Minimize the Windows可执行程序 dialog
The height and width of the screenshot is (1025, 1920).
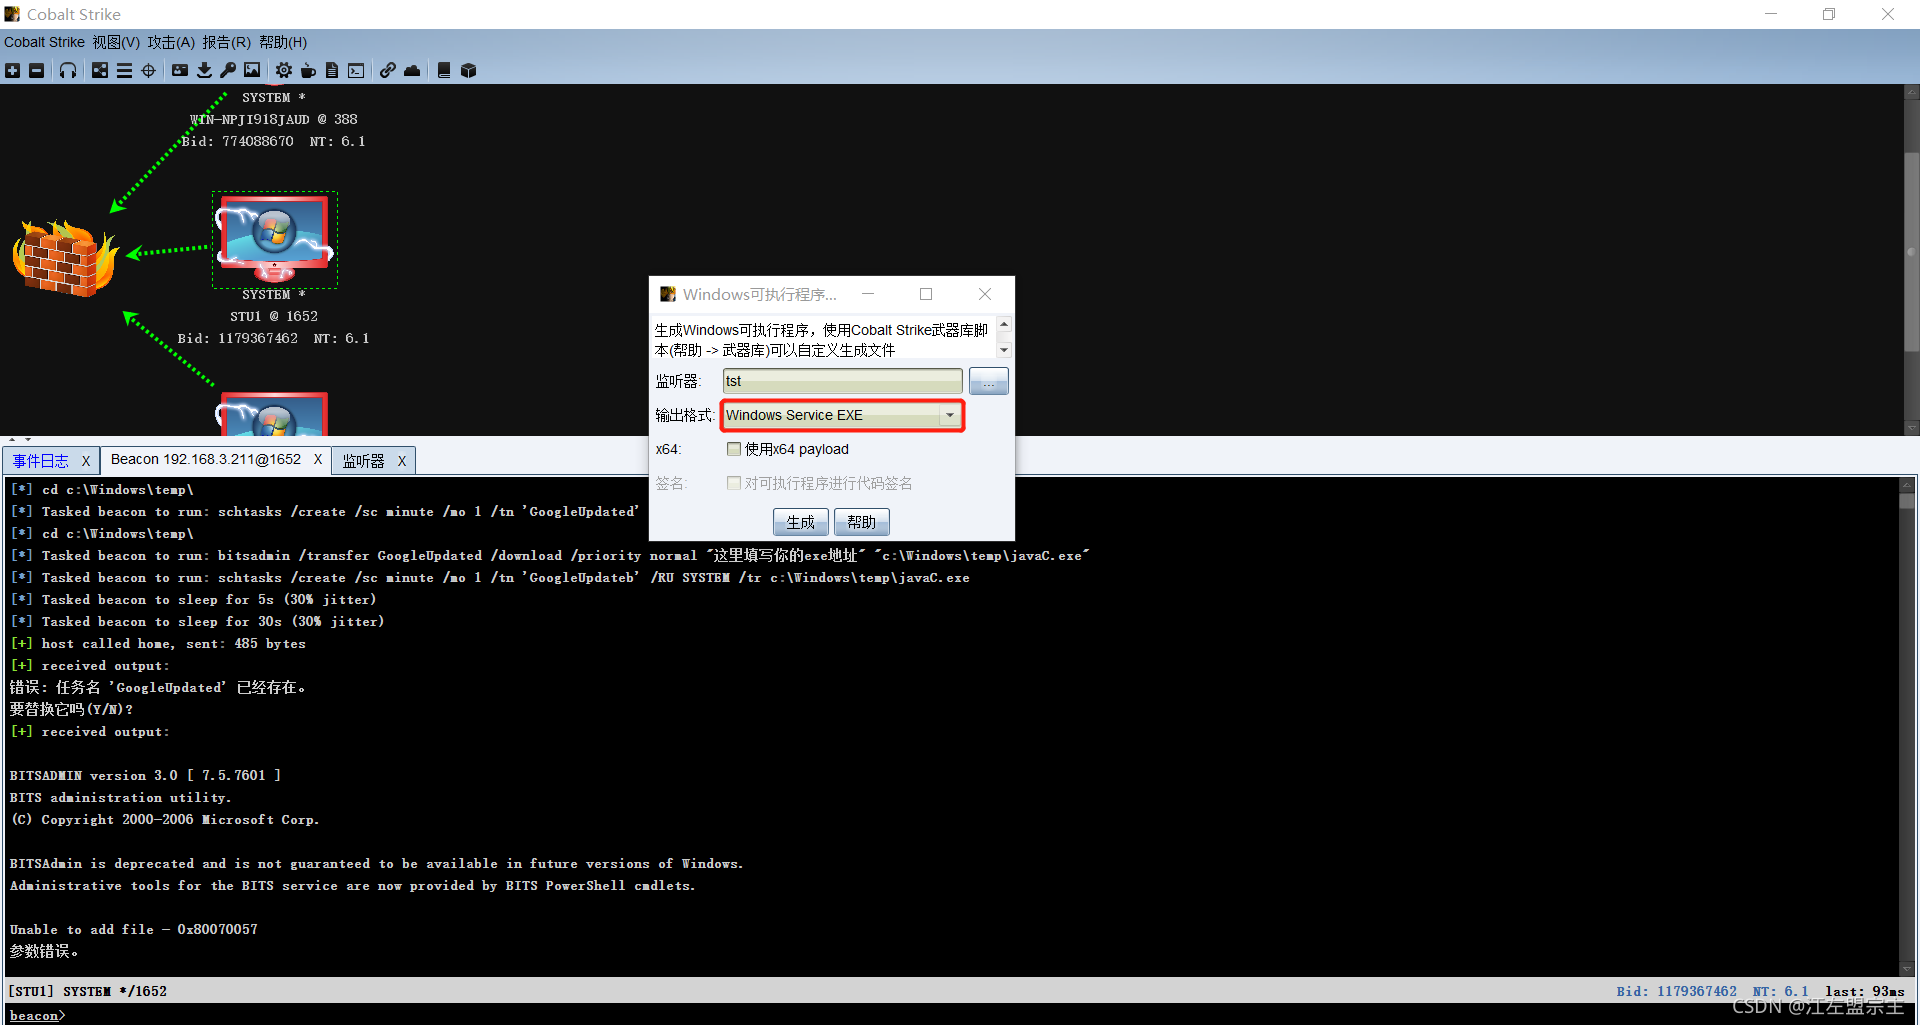pos(868,294)
